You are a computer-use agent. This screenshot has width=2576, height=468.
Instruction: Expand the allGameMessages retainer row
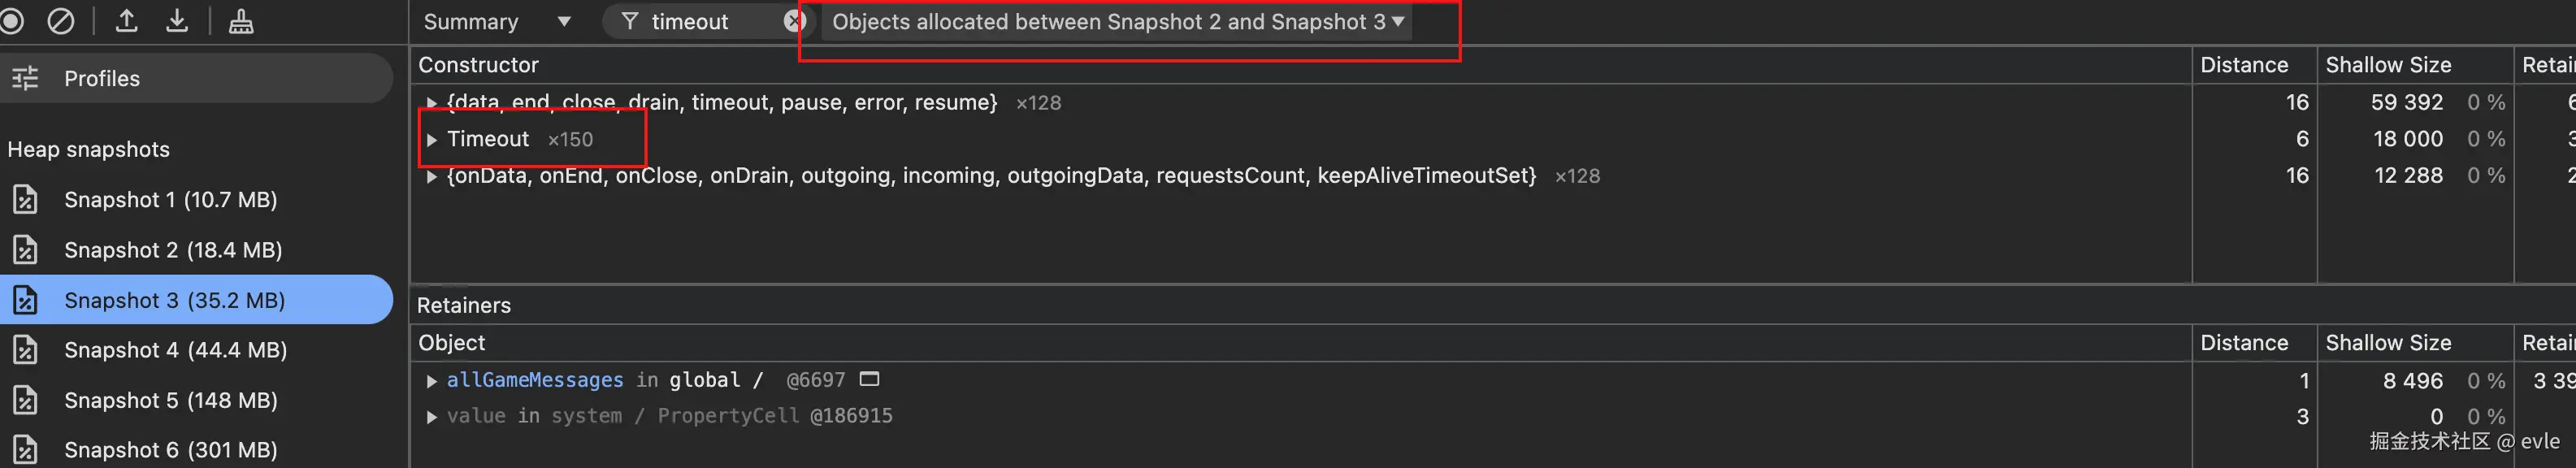tap(431, 381)
